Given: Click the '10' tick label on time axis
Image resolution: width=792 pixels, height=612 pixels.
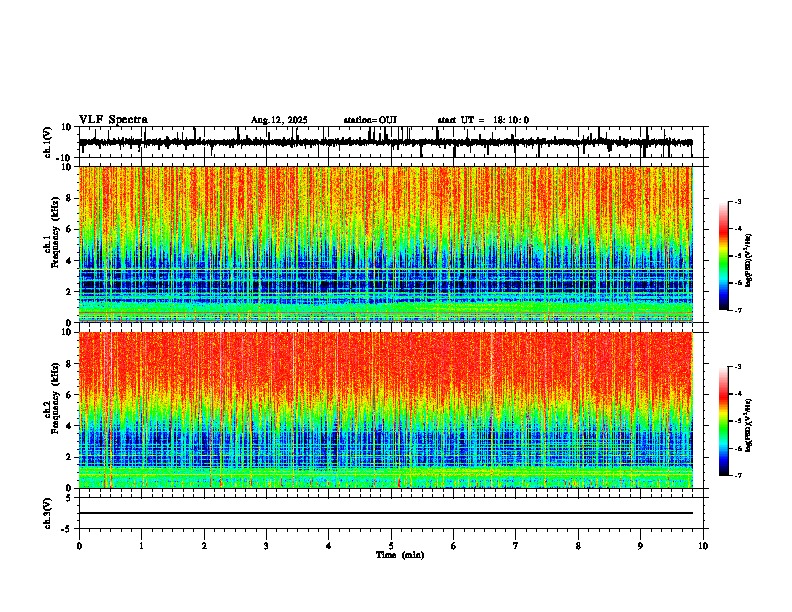Looking at the screenshot, I should click(x=703, y=546).
